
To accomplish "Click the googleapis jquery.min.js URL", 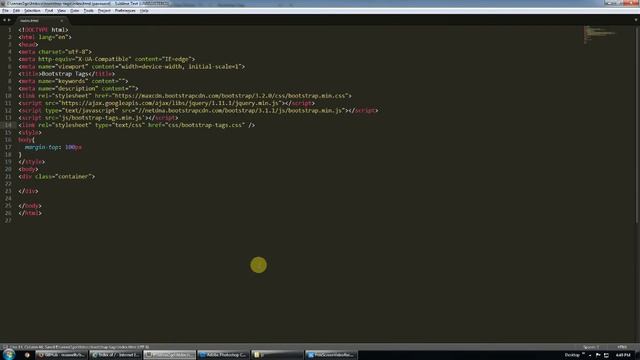I will pos(171,103).
